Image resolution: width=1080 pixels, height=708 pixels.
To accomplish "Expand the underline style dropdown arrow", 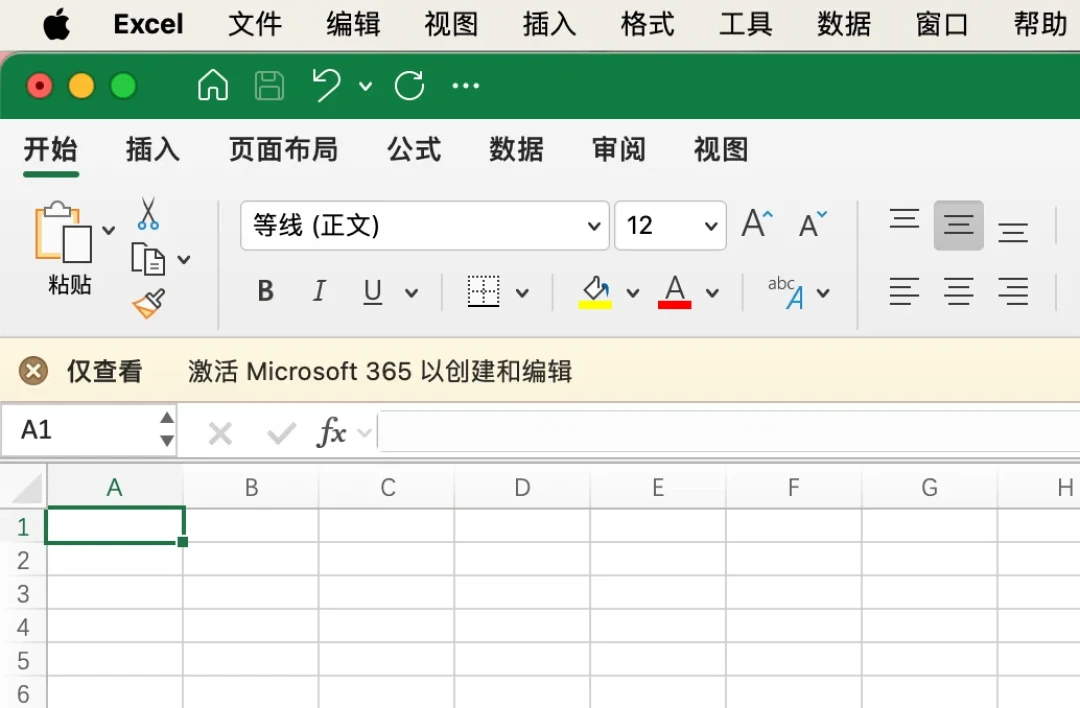I will tap(412, 293).
